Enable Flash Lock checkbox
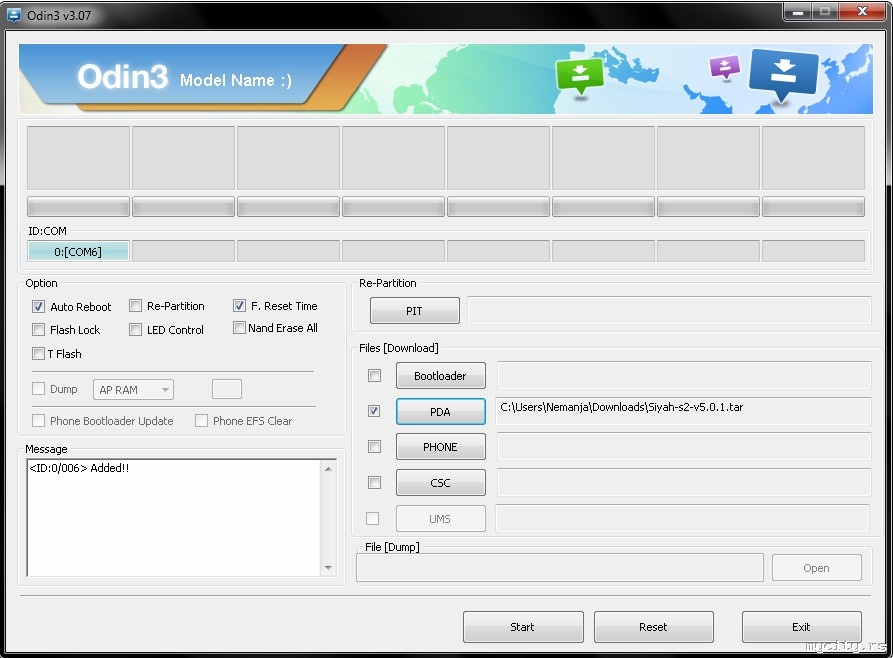 point(38,330)
